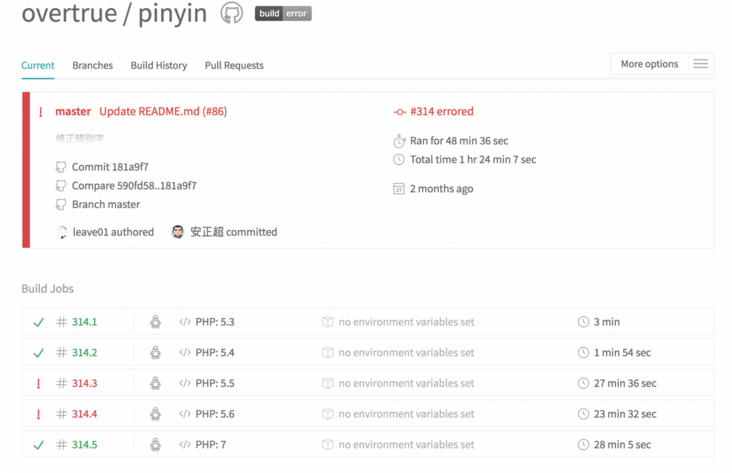Click the clock icon on job 314.4
Screen dimensions: 732x473
click(x=583, y=414)
